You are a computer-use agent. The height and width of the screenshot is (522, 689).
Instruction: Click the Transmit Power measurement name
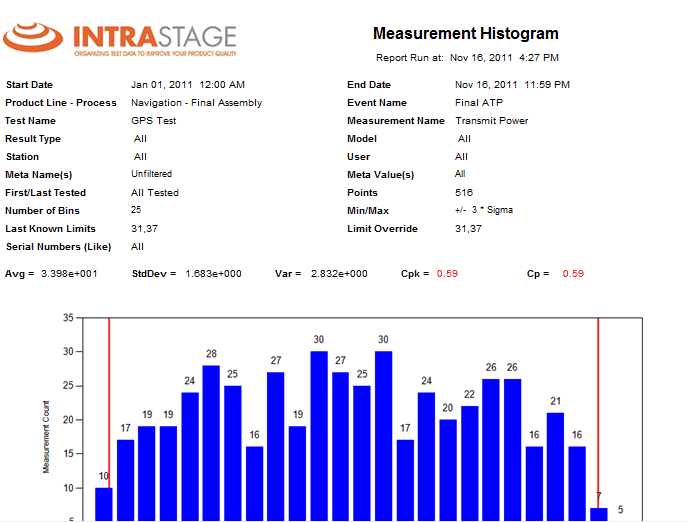click(491, 121)
